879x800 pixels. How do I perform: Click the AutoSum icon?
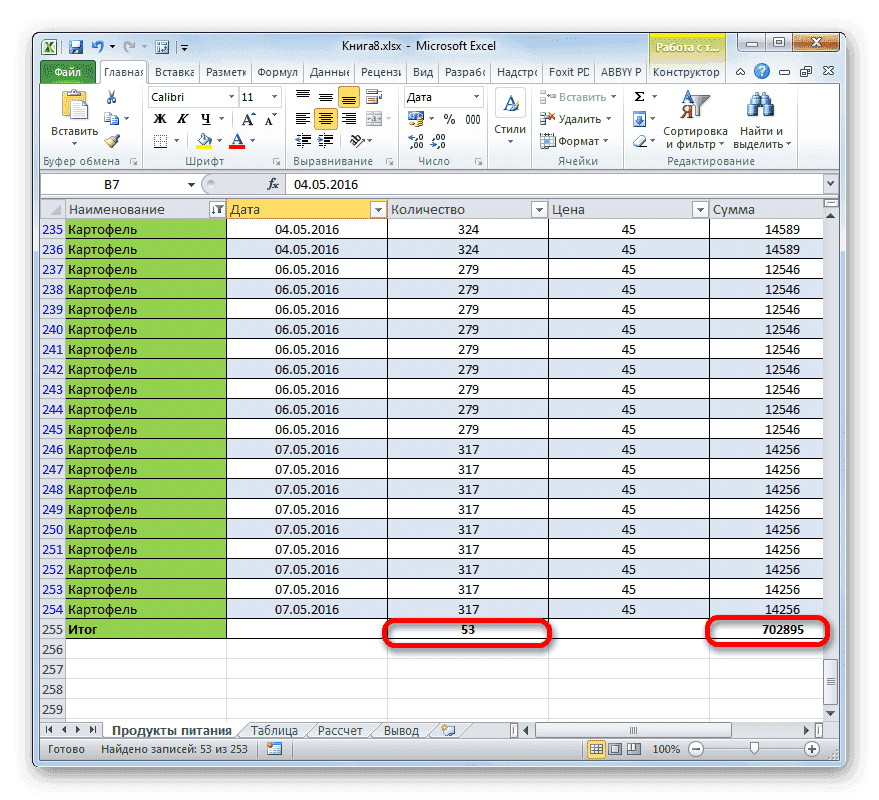pyautogui.click(x=639, y=96)
